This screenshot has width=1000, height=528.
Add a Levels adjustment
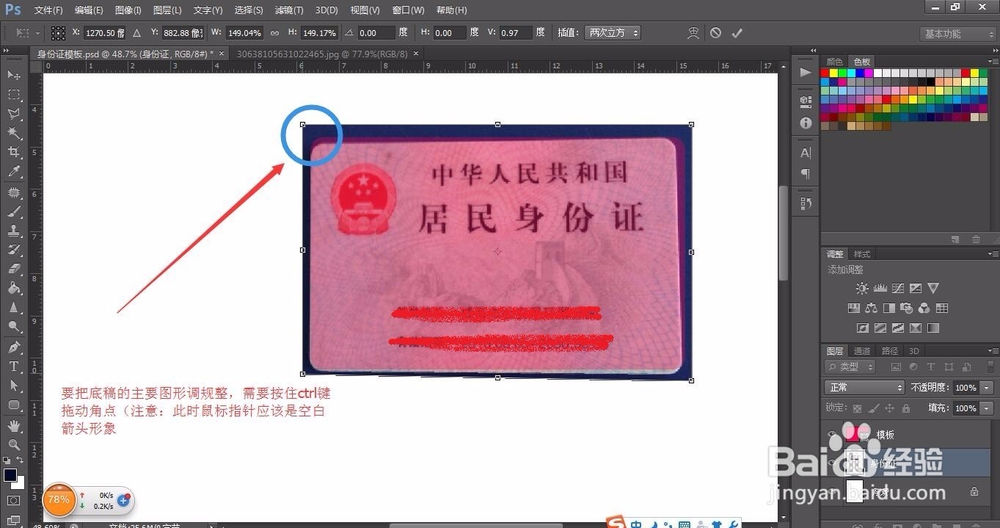[880, 288]
